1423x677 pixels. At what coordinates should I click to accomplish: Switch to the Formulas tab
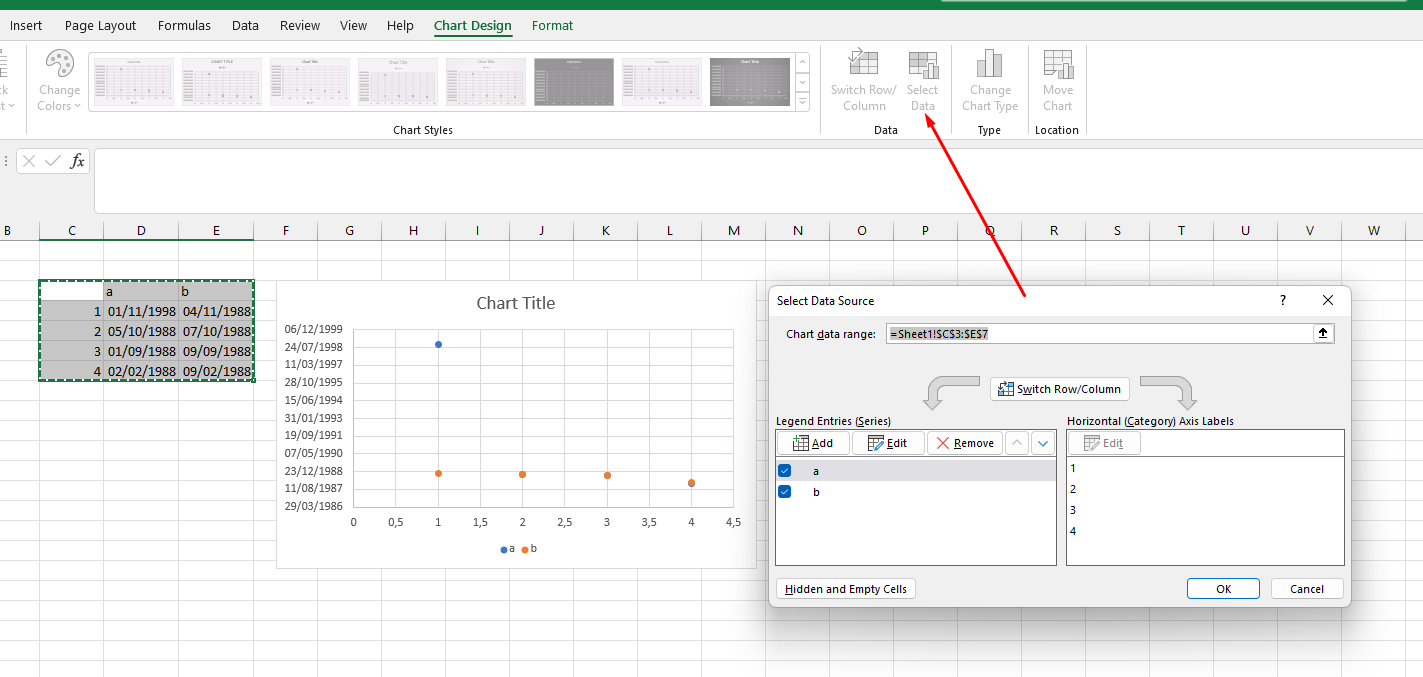(184, 26)
